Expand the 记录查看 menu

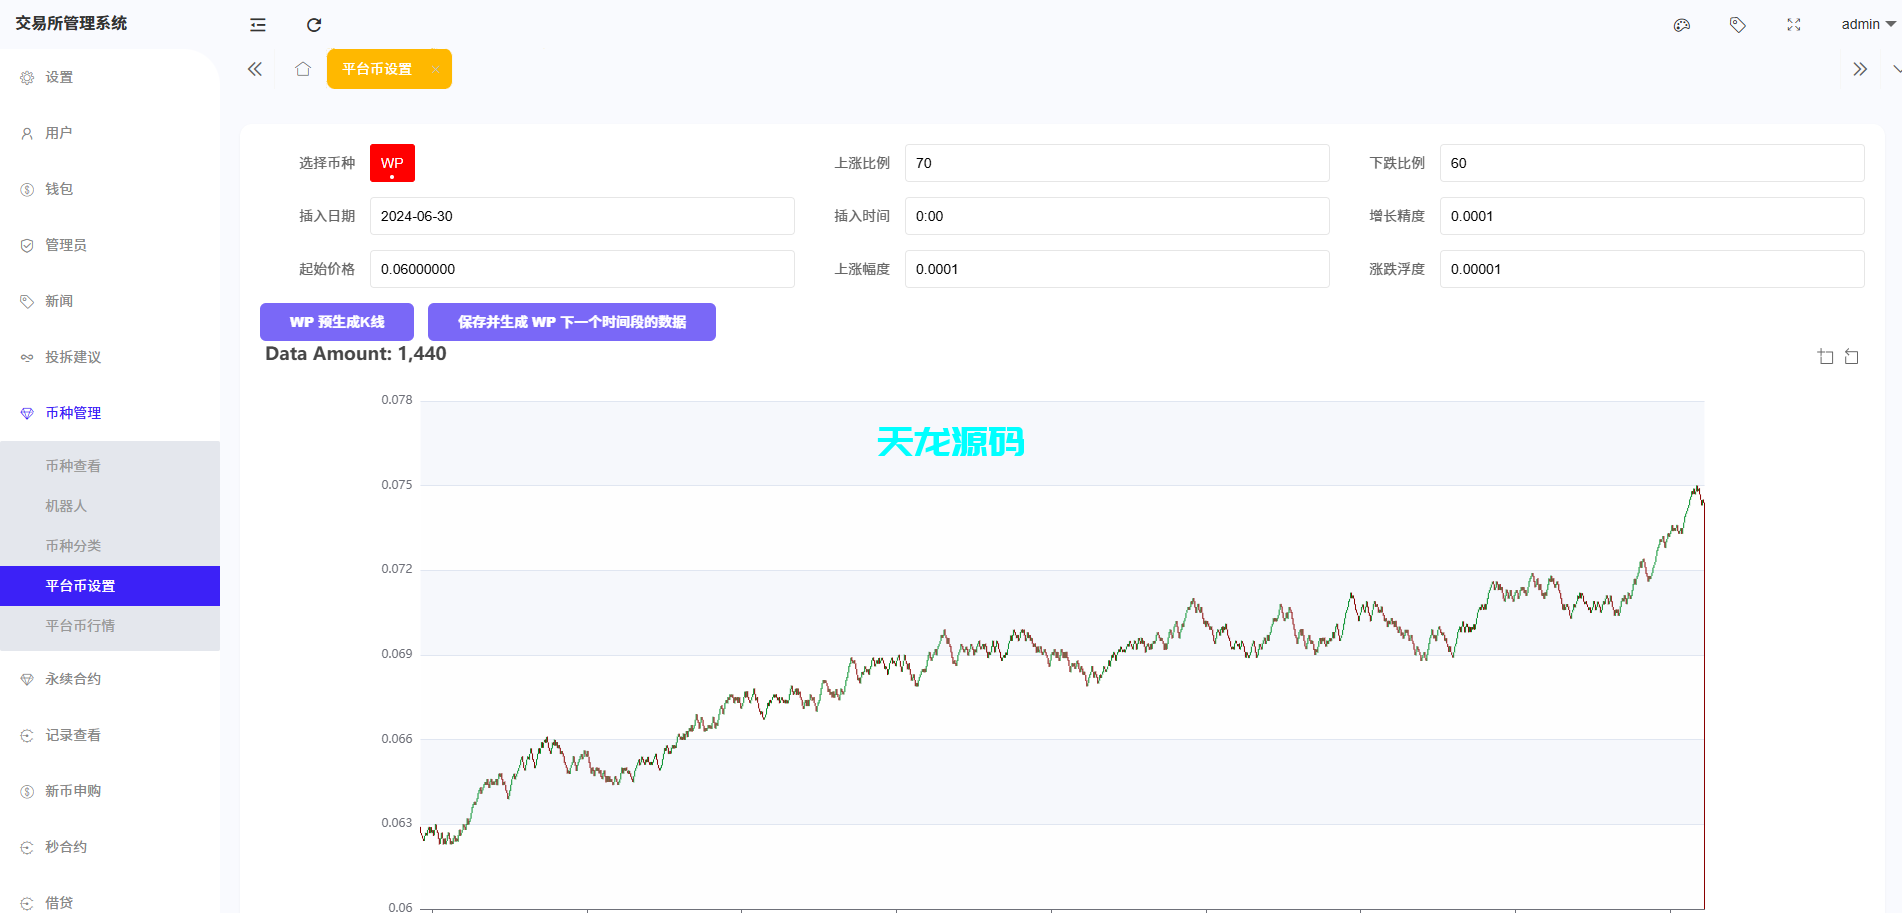[110, 735]
